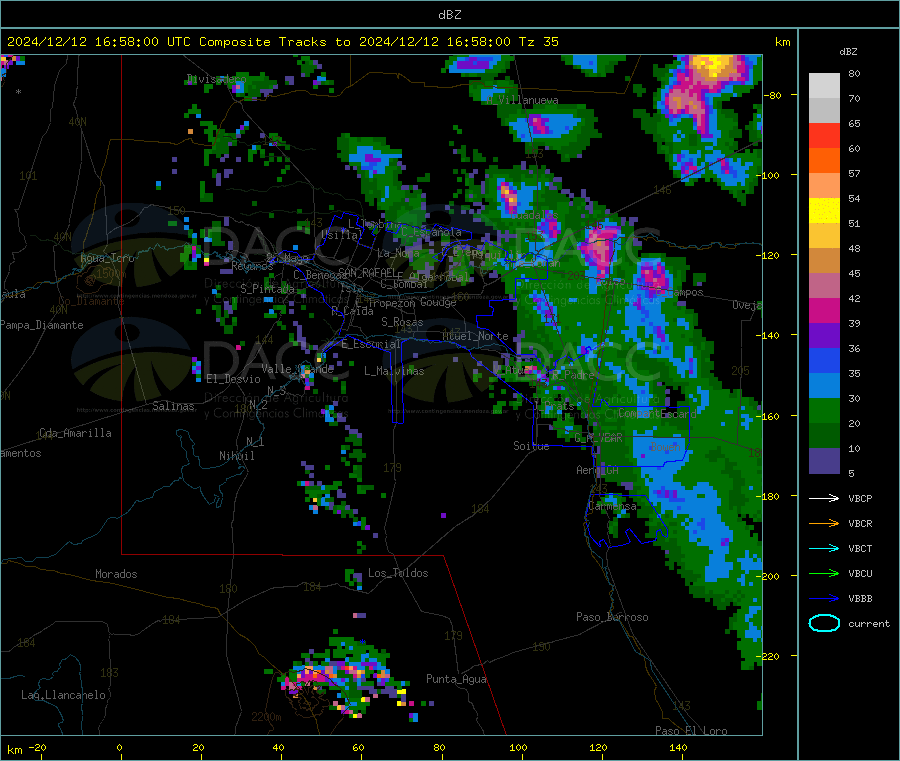The image size is (900, 761).
Task: Click the '5' value on dBZ scale
Action: pos(851,473)
